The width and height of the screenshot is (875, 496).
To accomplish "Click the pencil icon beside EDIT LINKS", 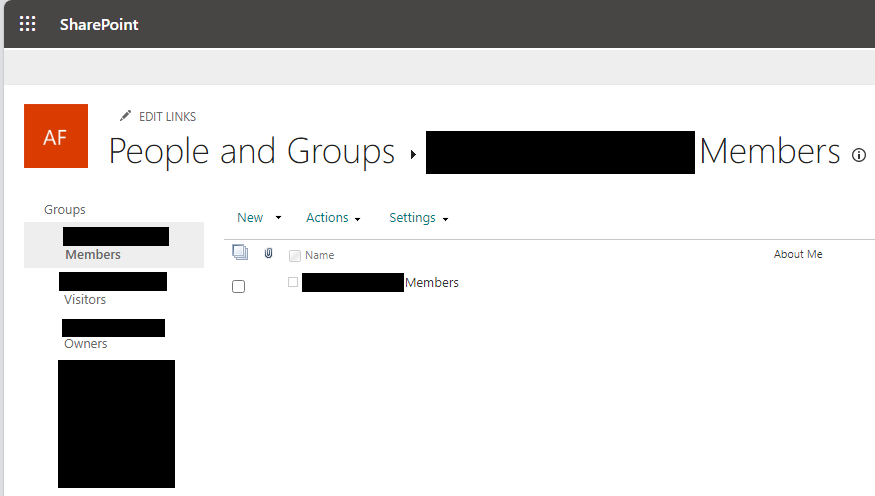I will pyautogui.click(x=126, y=115).
